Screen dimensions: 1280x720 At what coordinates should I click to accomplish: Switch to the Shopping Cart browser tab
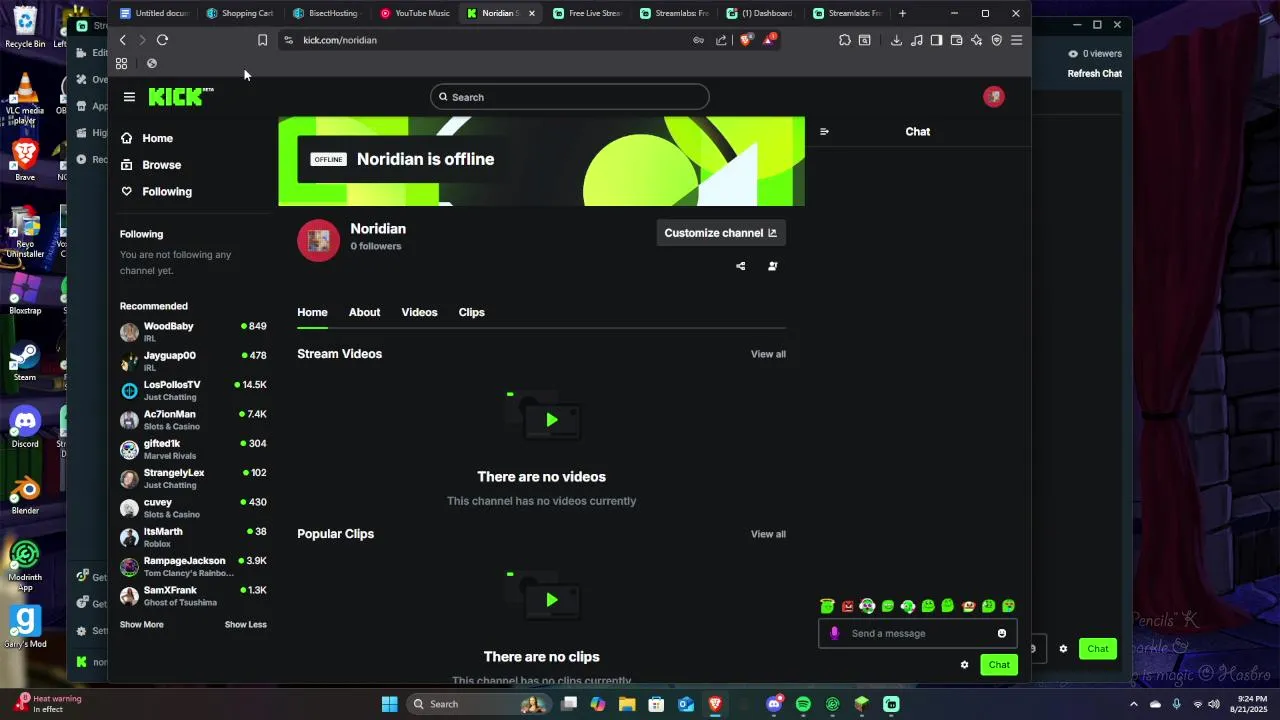pos(240,13)
